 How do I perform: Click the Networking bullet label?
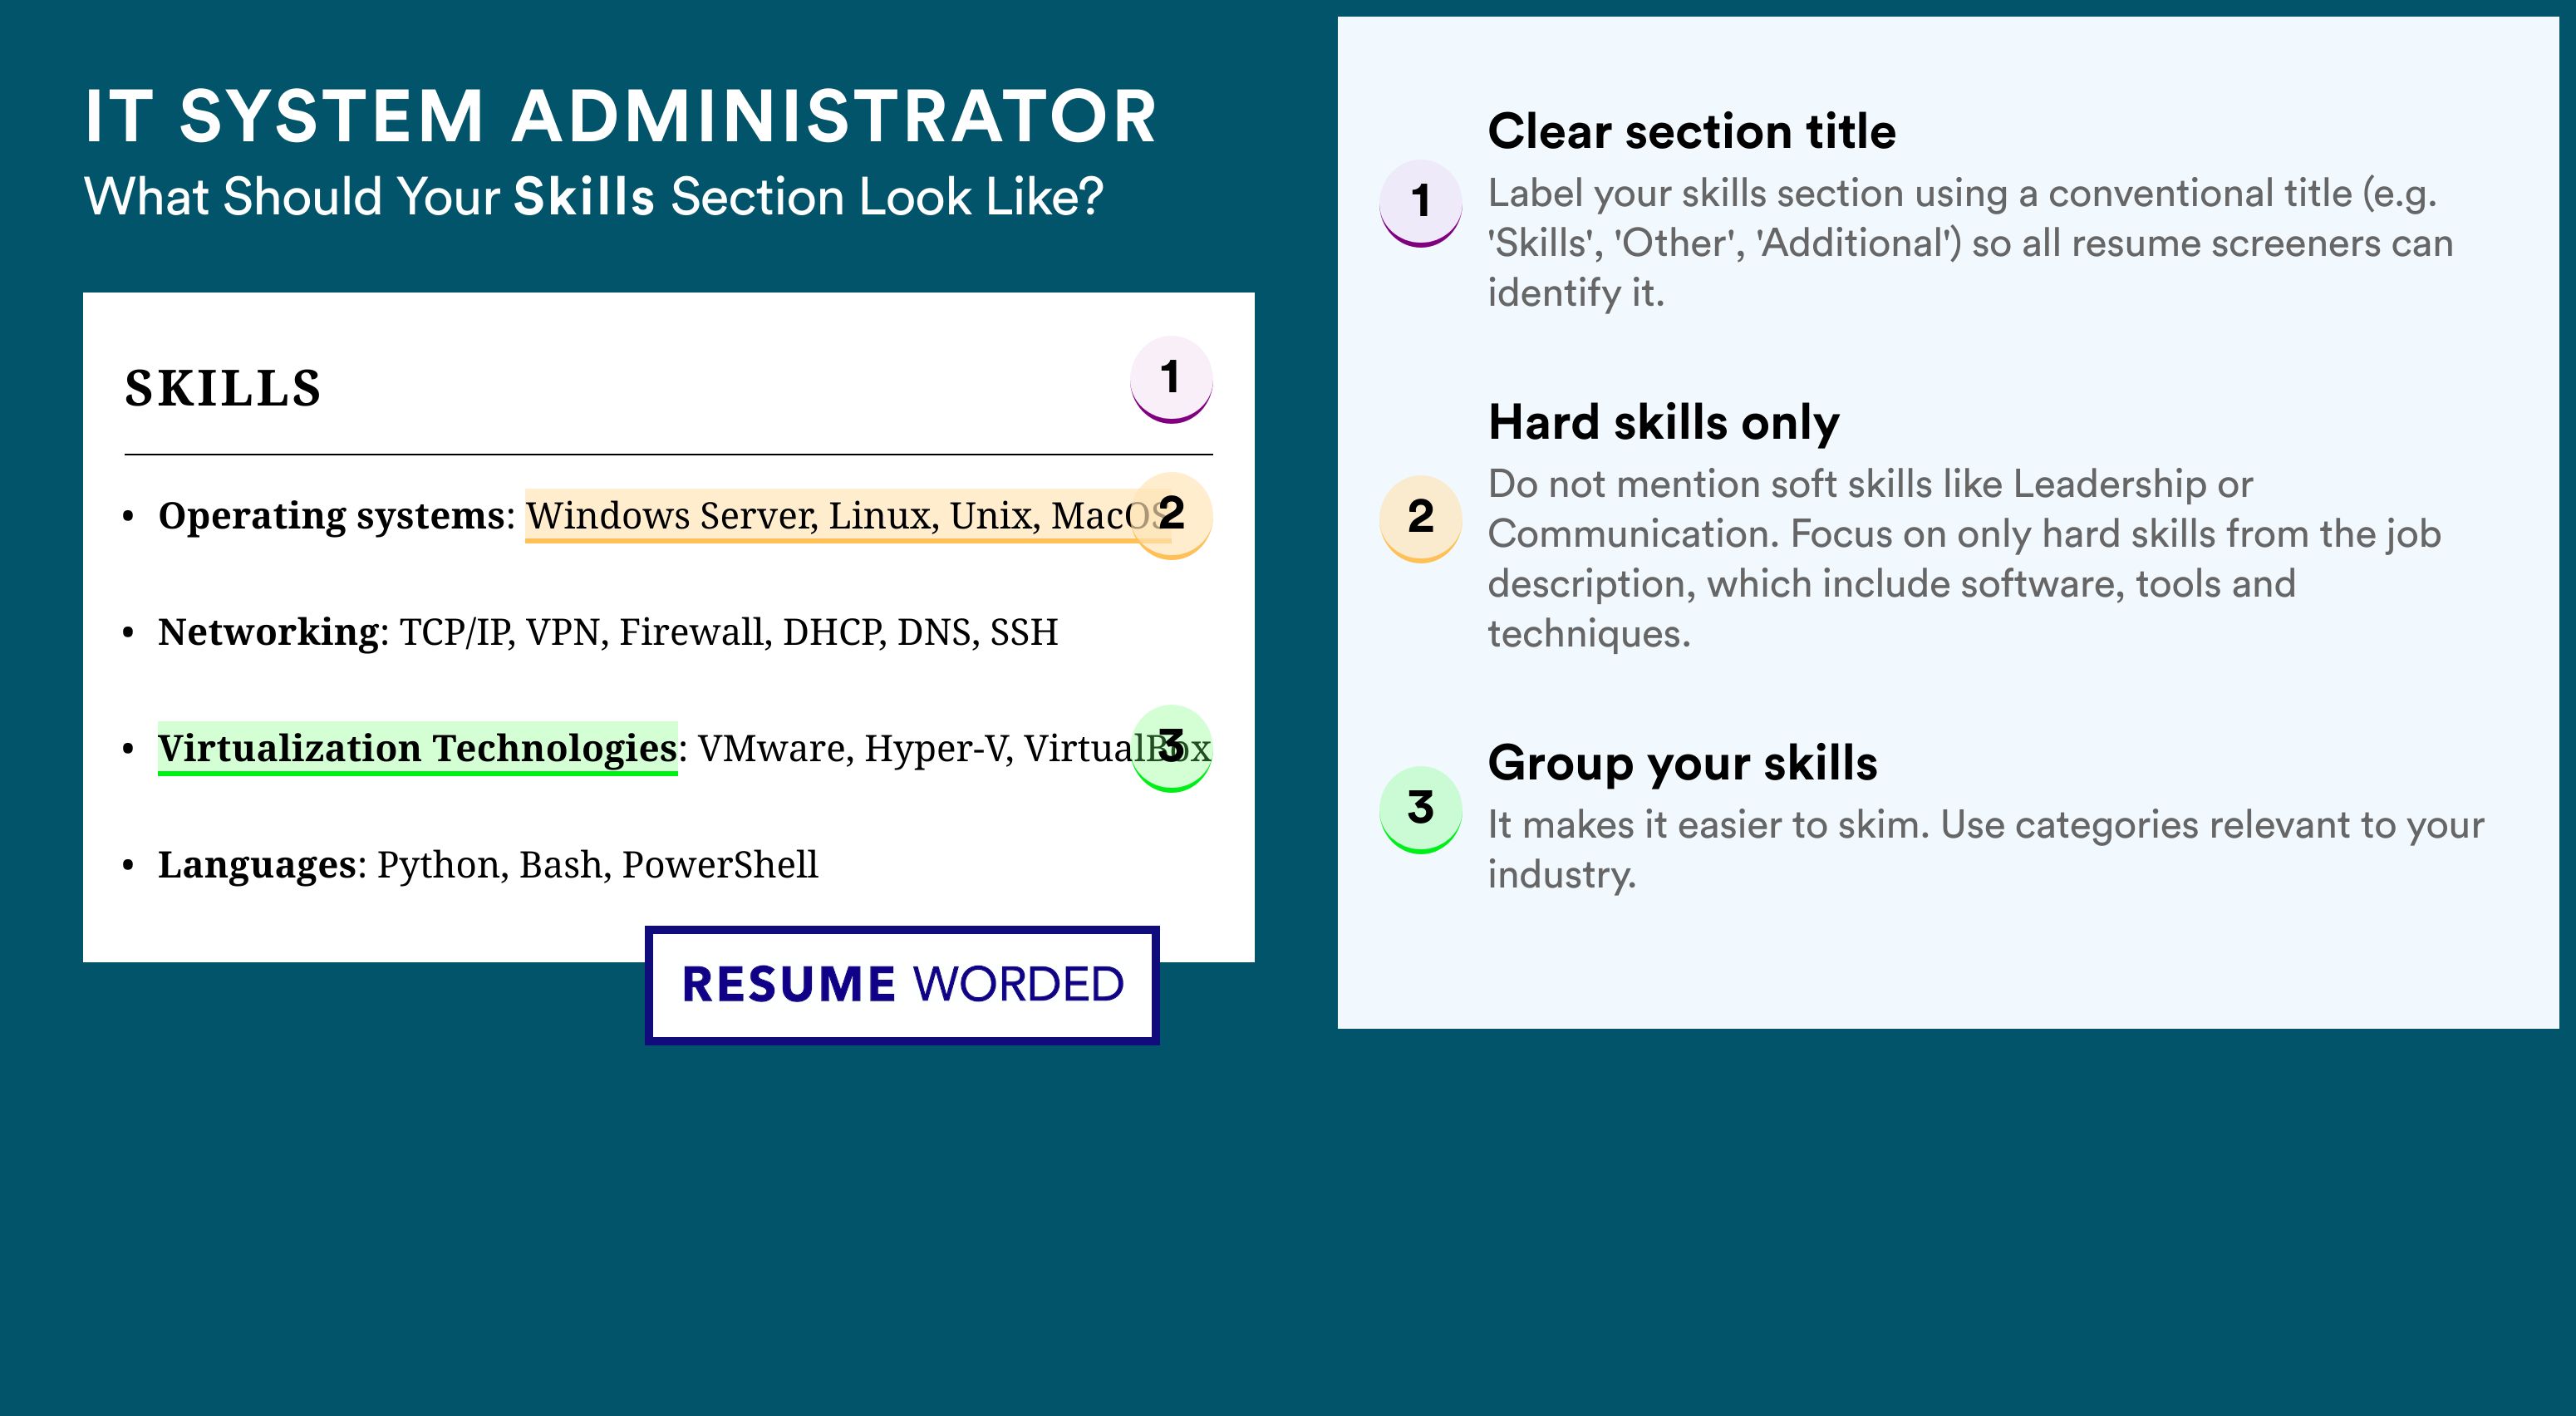268,632
